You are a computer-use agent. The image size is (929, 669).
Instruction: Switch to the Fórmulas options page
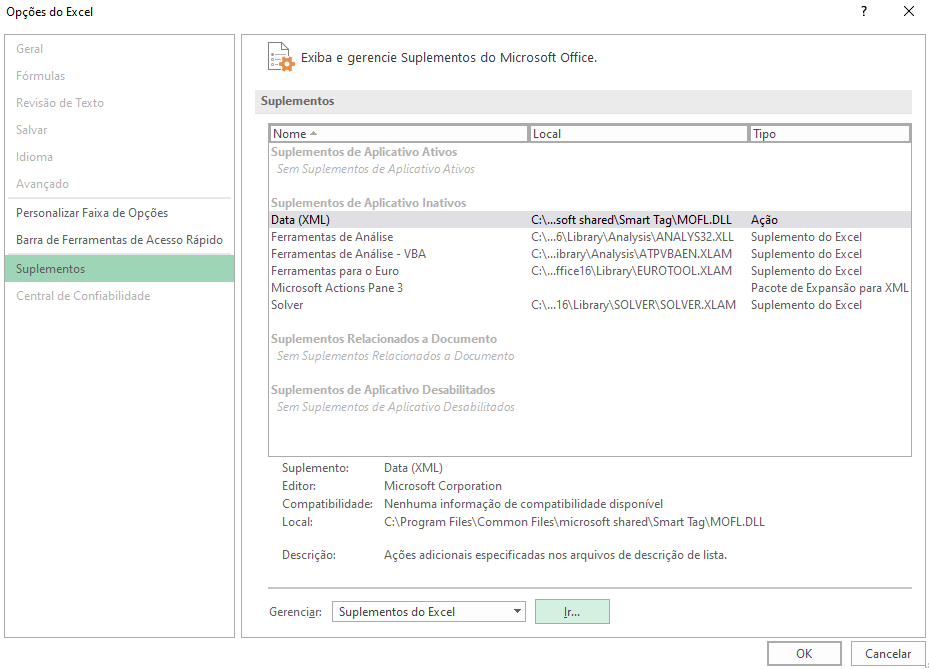tap(41, 75)
